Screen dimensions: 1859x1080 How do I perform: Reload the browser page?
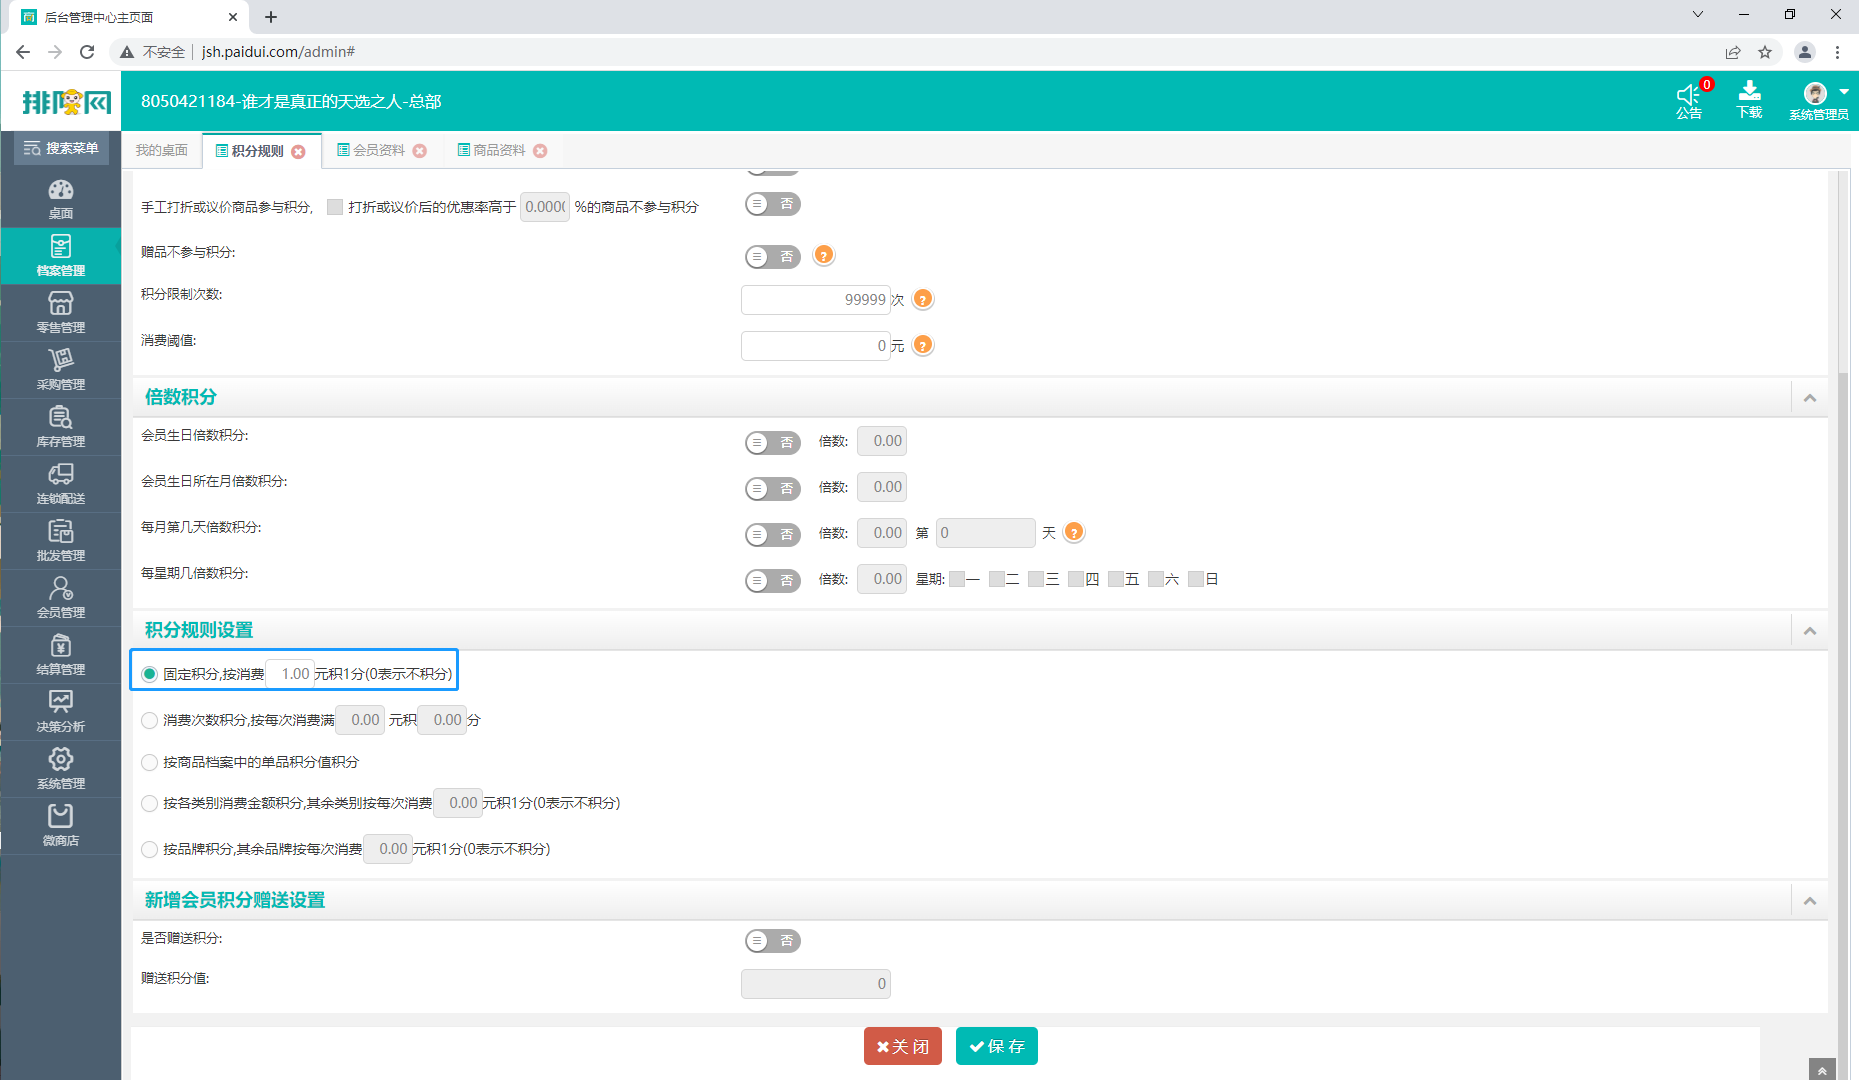click(87, 52)
